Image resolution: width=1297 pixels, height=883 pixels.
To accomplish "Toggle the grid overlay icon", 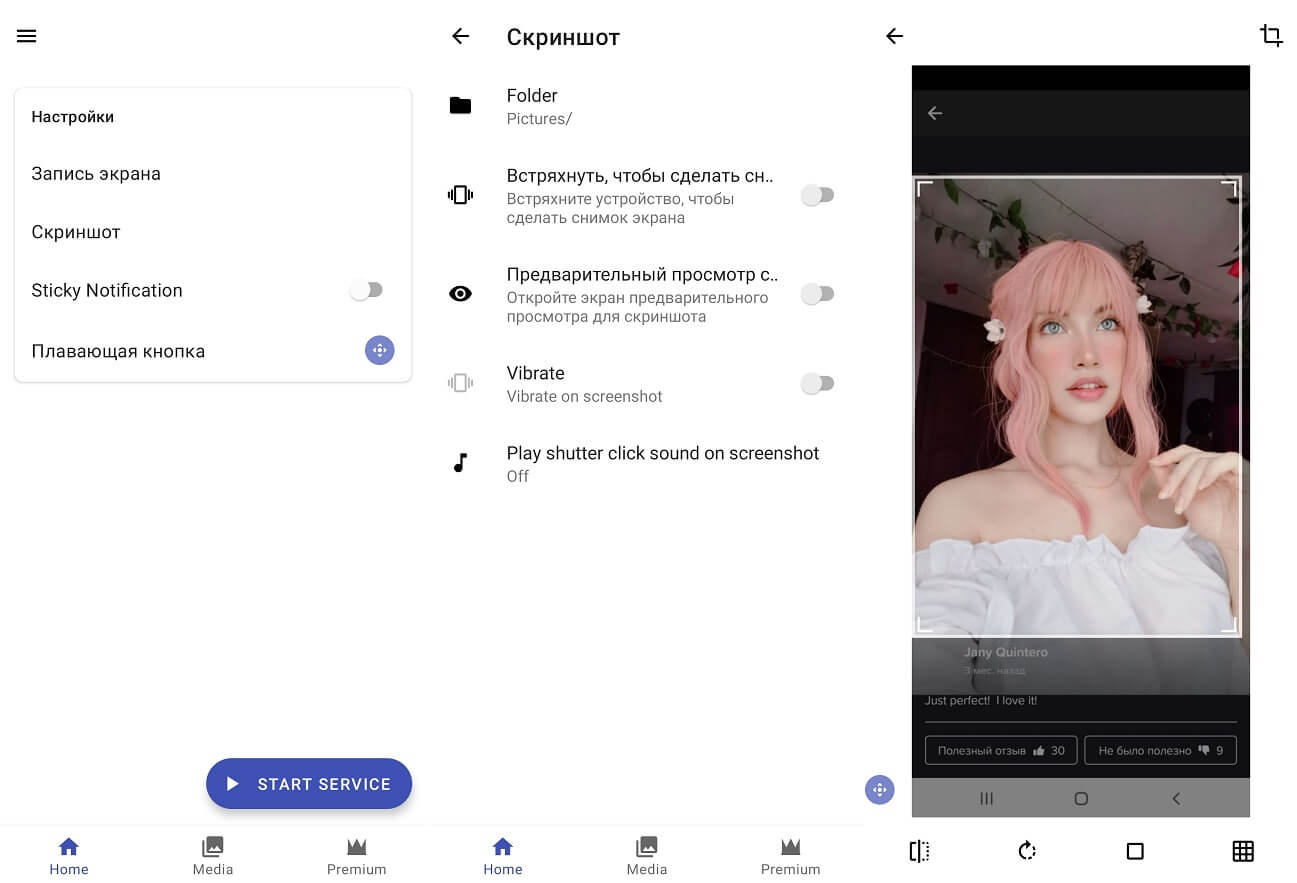I will click(x=1242, y=850).
